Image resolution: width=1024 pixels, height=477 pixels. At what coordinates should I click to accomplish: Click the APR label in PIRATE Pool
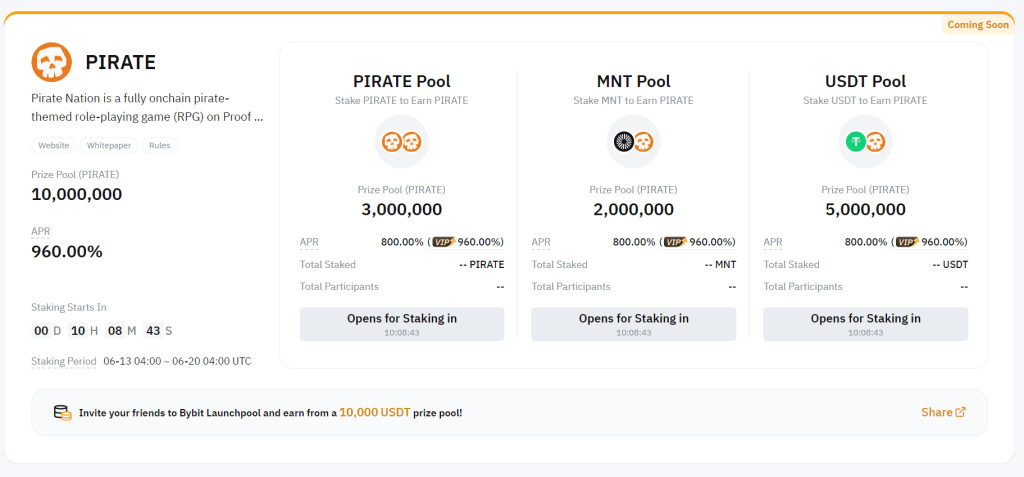pos(309,242)
